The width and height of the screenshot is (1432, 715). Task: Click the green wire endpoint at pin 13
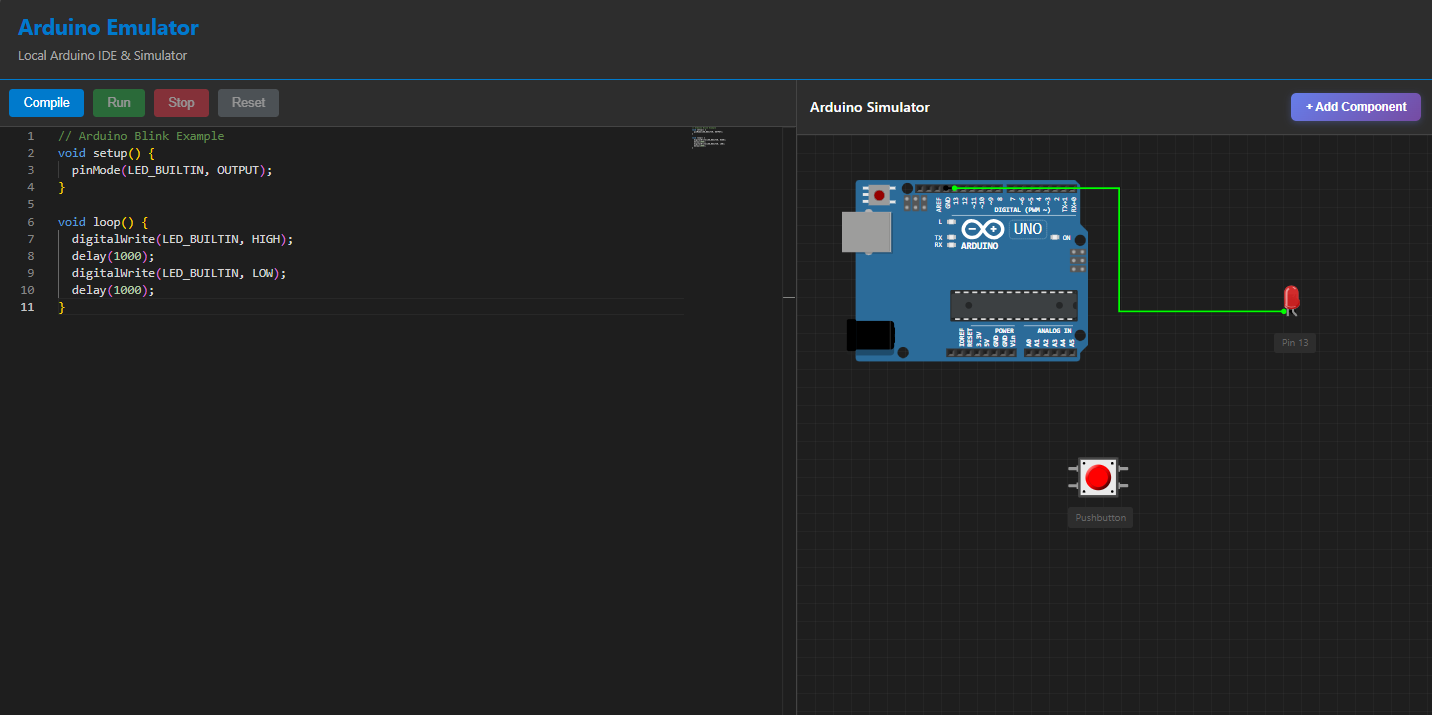point(954,188)
